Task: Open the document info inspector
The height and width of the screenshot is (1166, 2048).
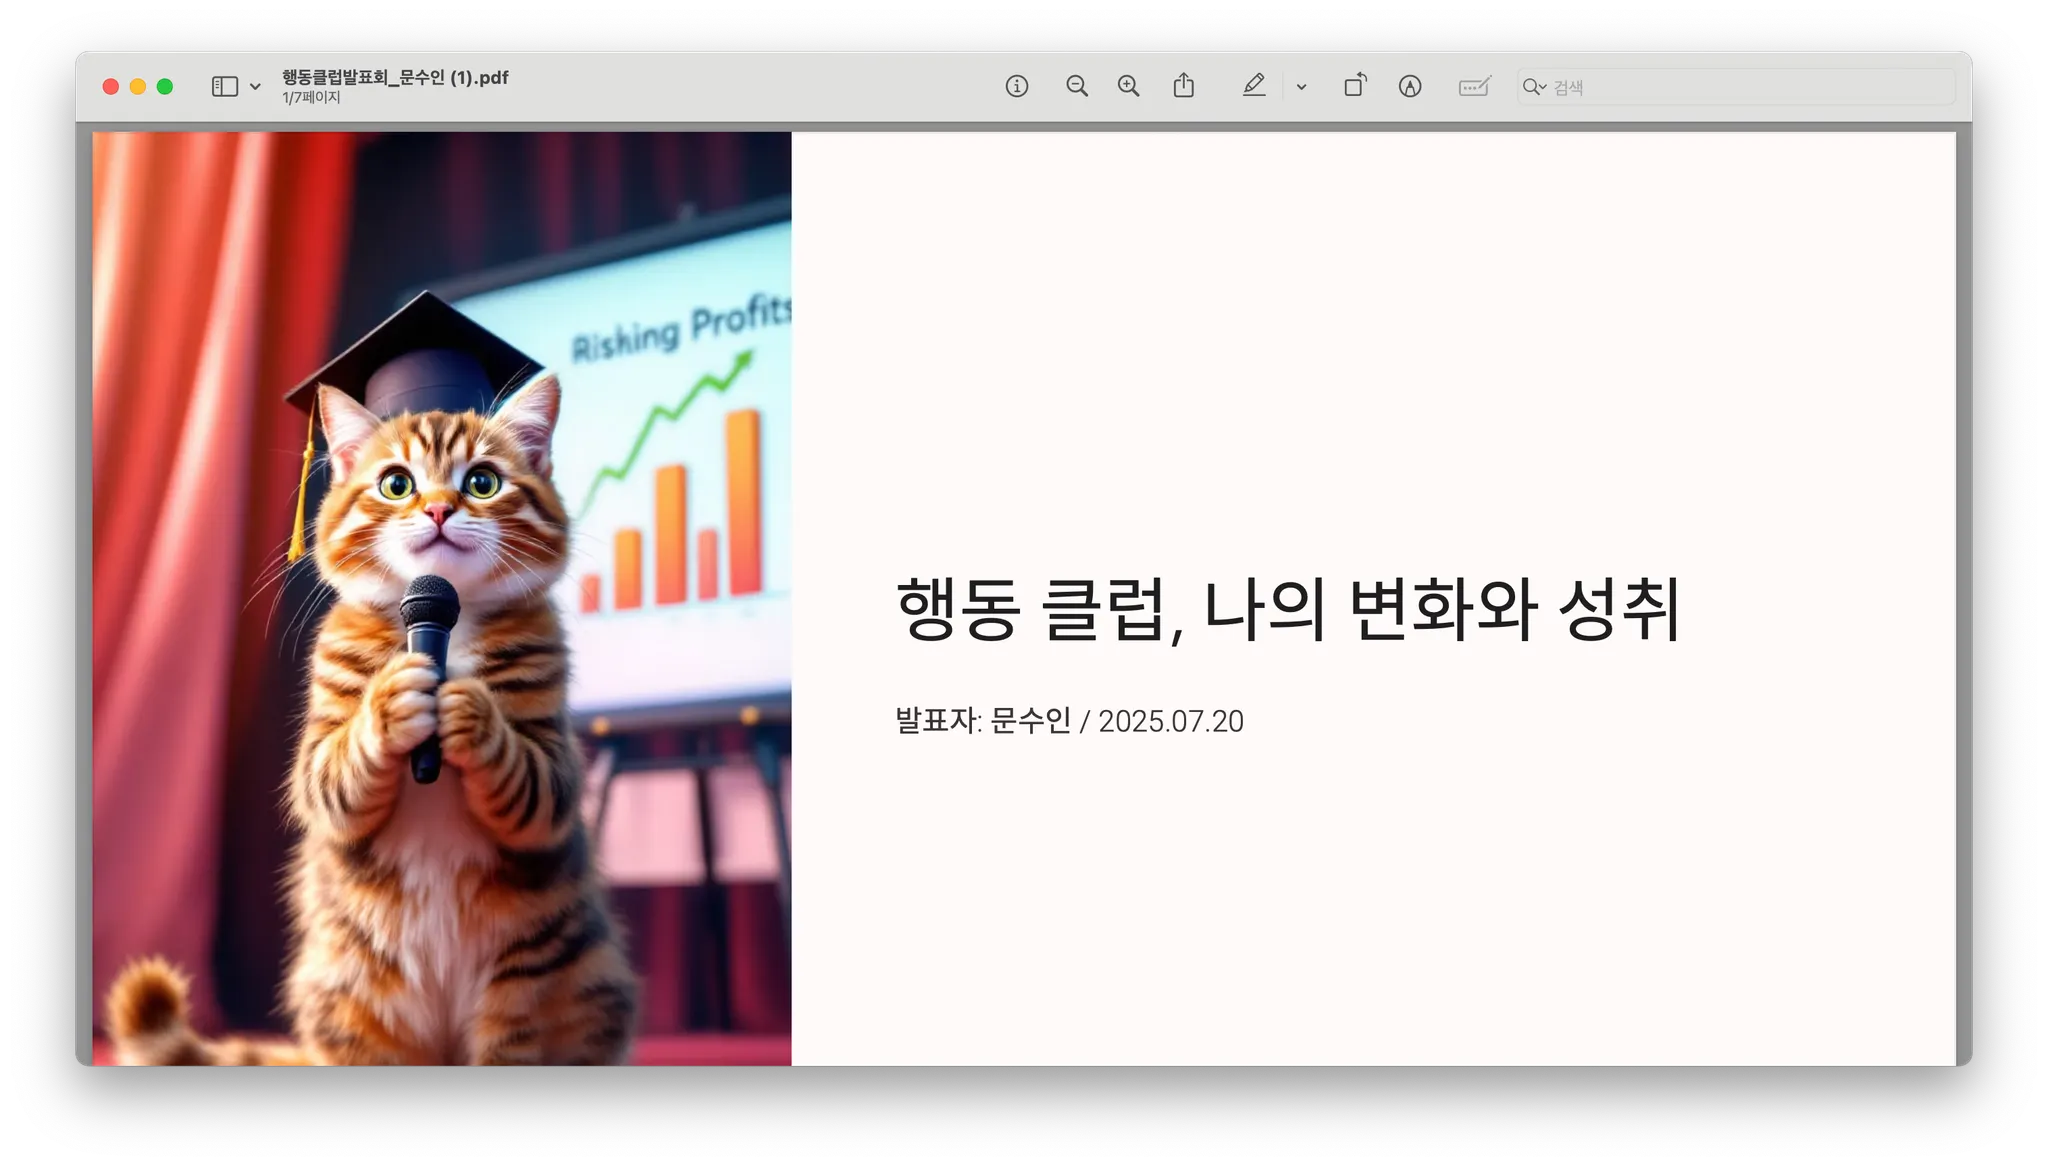Action: point(1016,87)
